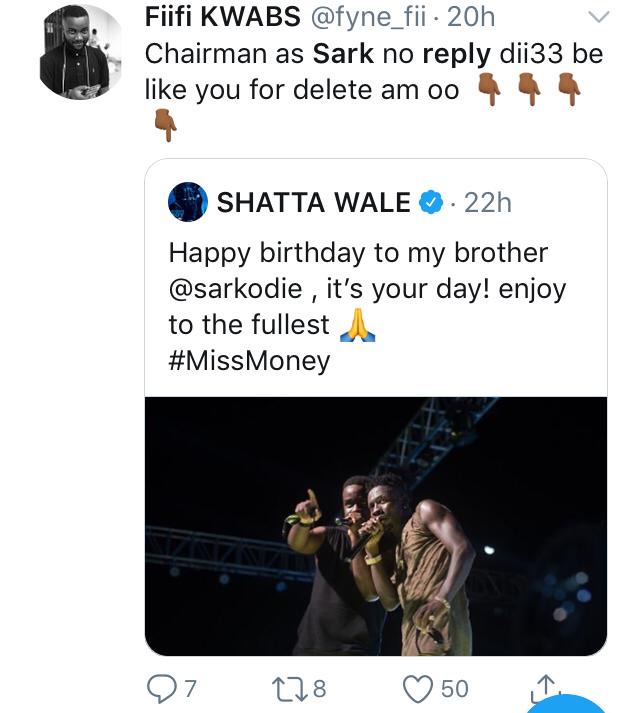640x713 pixels.
Task: Click the 50 likes count
Action: click(x=454, y=688)
